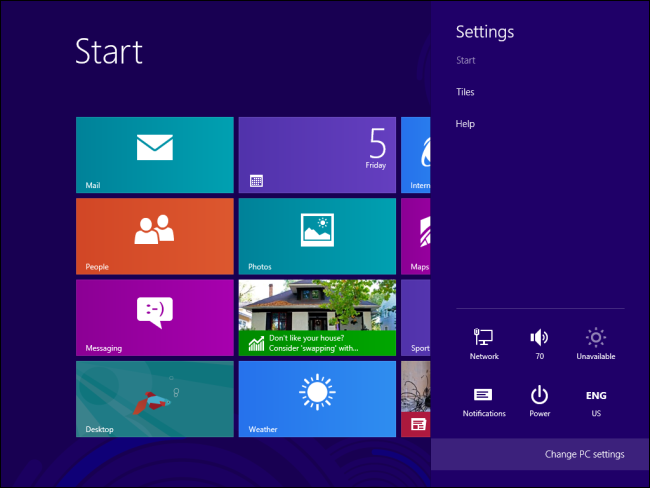
Task: Open the Weather tile
Action: [317, 398]
